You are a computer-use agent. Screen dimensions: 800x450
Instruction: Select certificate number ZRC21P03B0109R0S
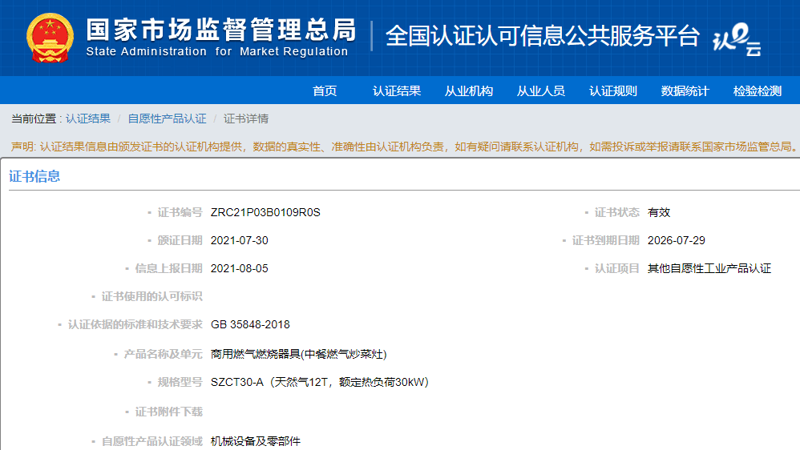pyautogui.click(x=265, y=212)
